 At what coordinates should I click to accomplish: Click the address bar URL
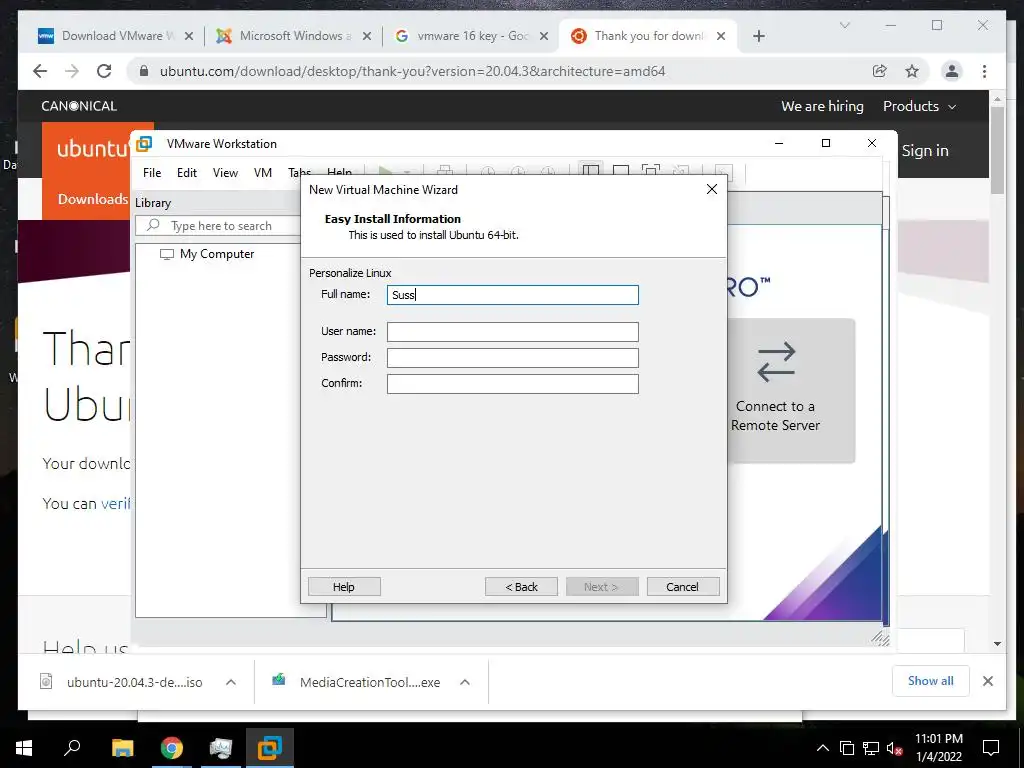click(x=412, y=71)
